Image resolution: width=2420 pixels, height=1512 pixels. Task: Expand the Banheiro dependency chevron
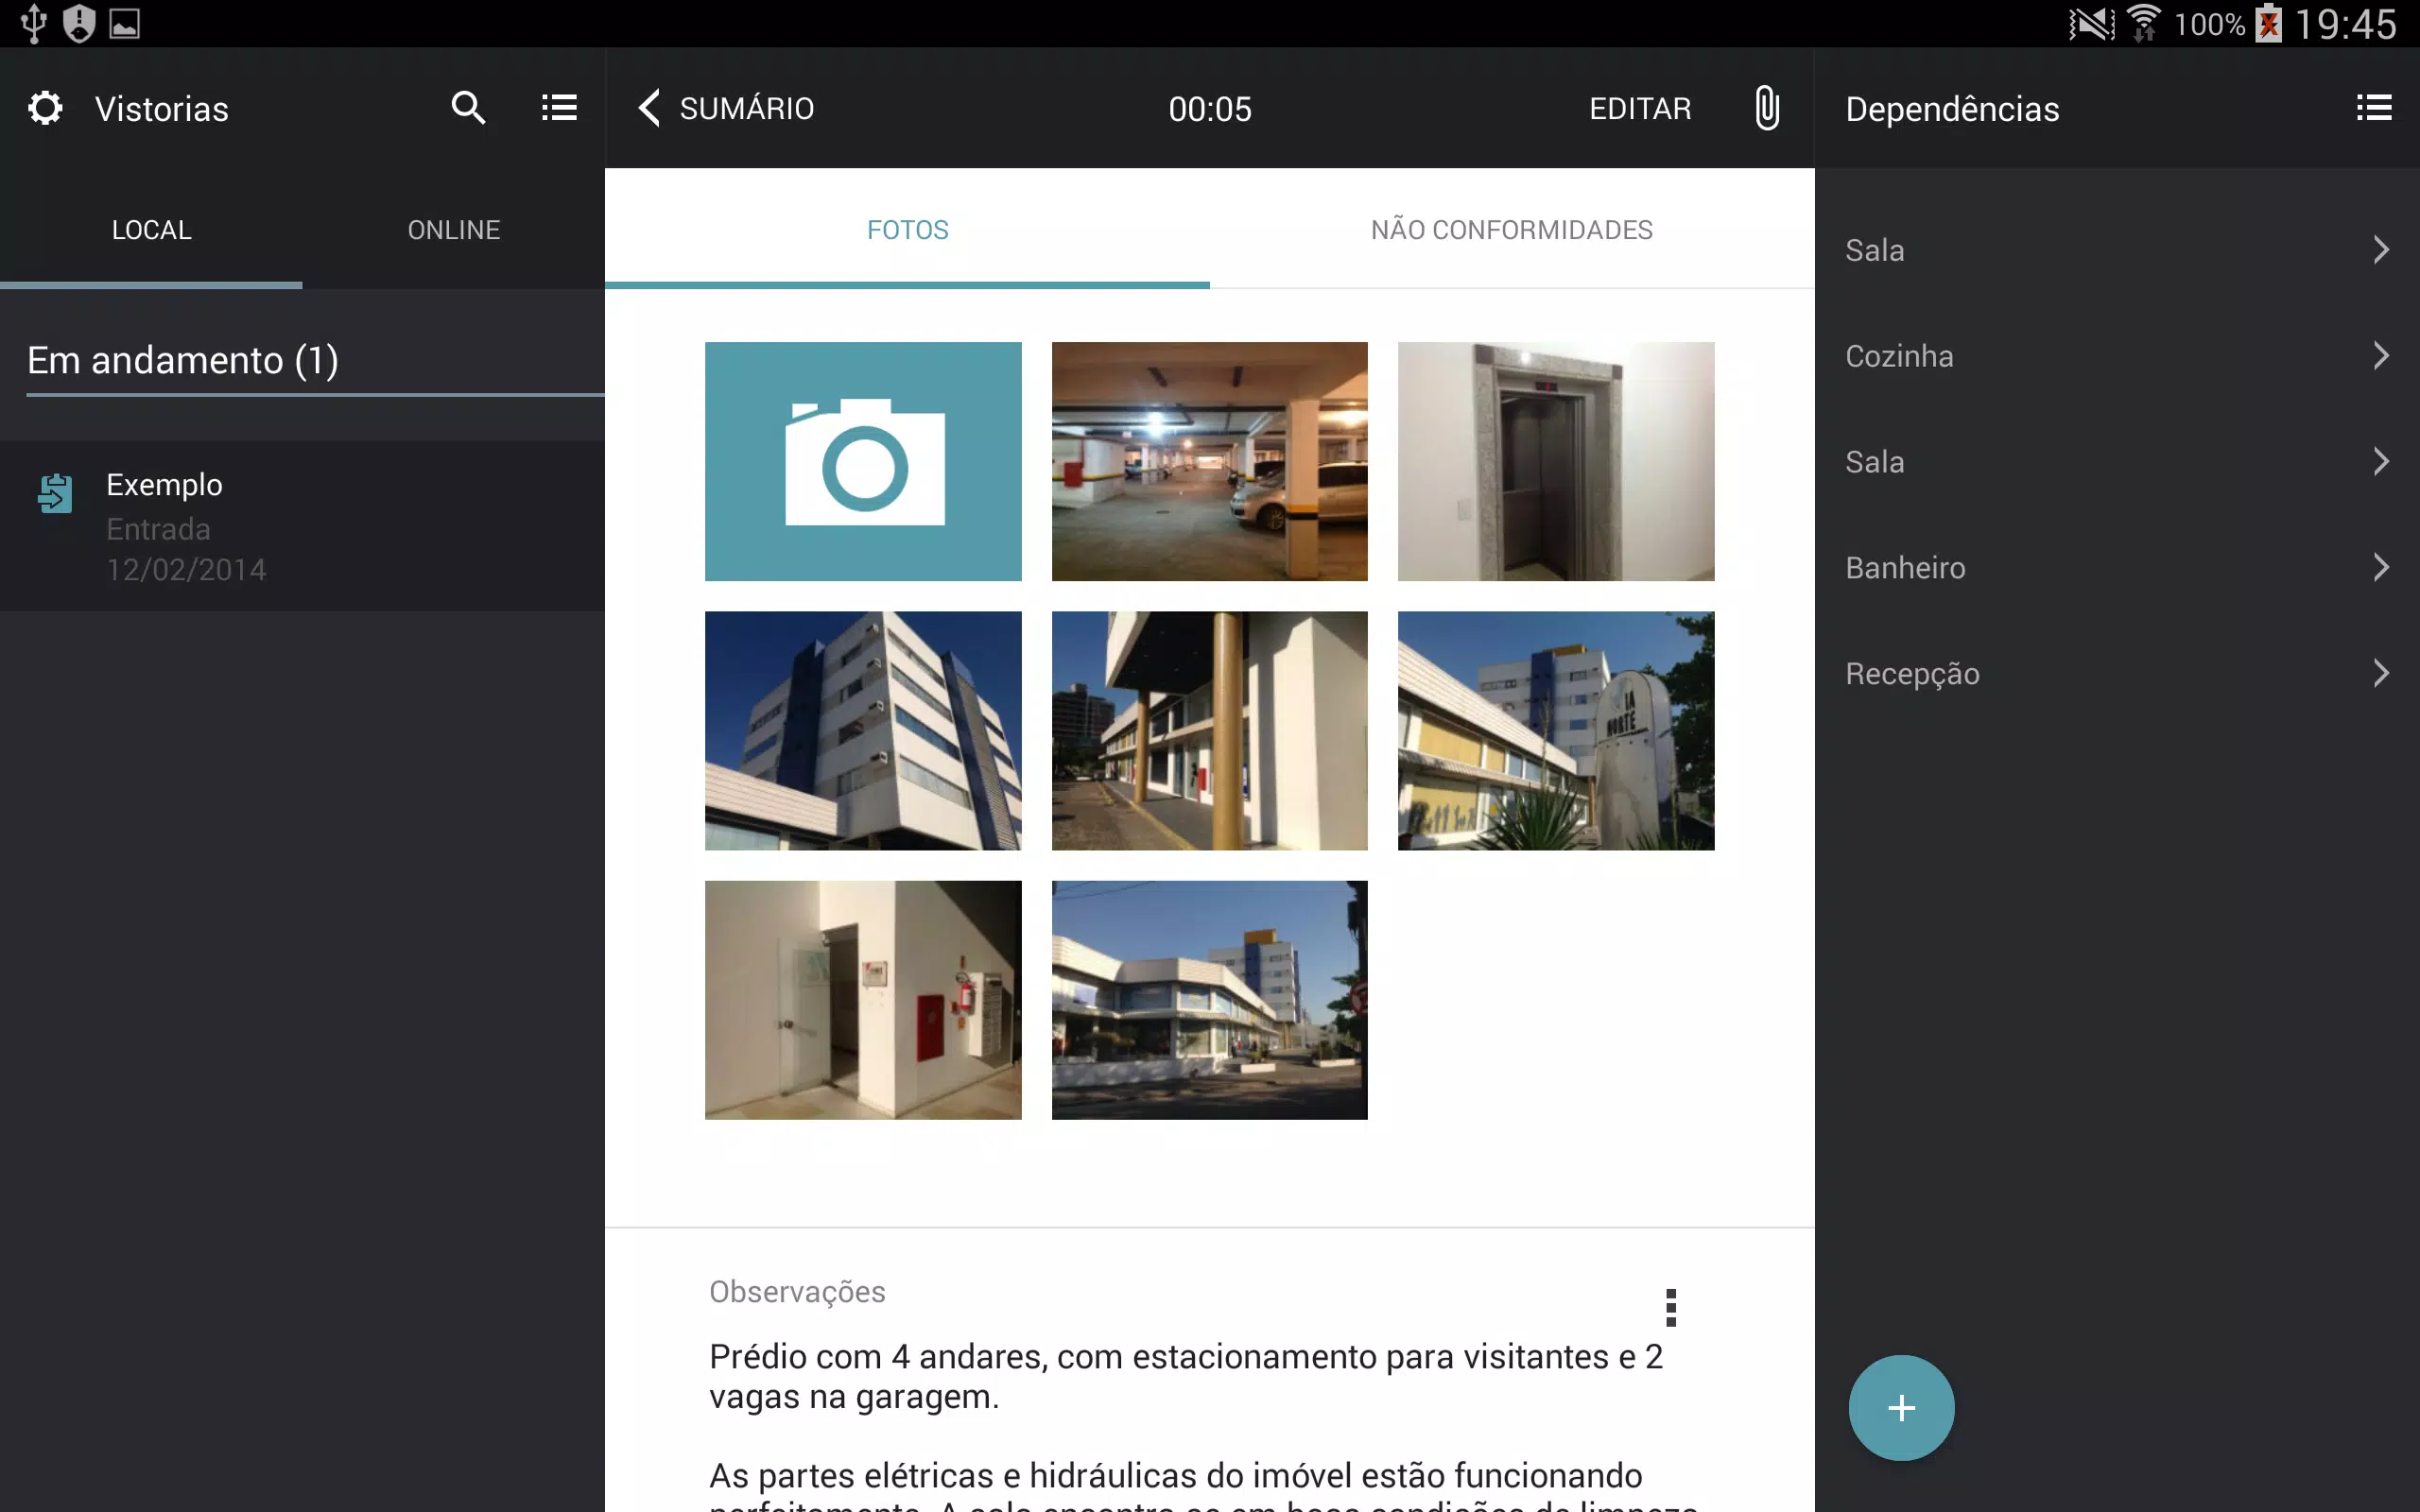click(x=2381, y=568)
